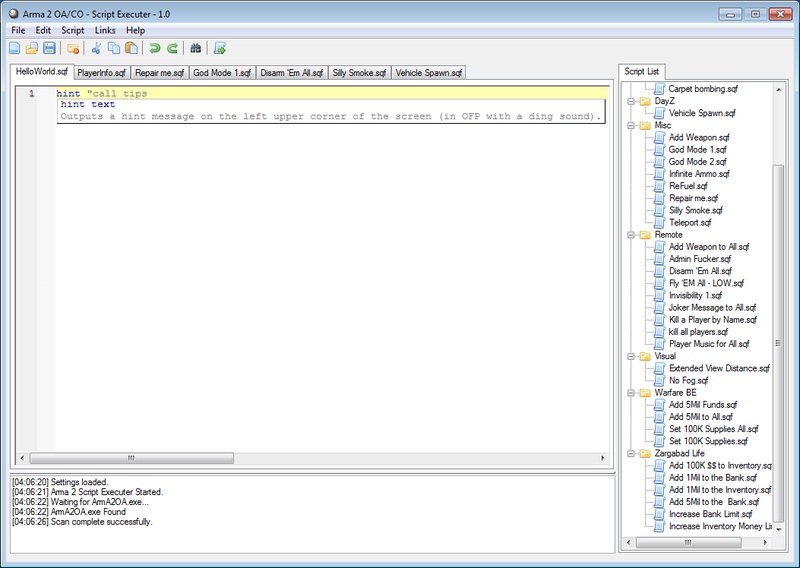Cut selected text with scissors icon
800x568 pixels.
pos(96,48)
